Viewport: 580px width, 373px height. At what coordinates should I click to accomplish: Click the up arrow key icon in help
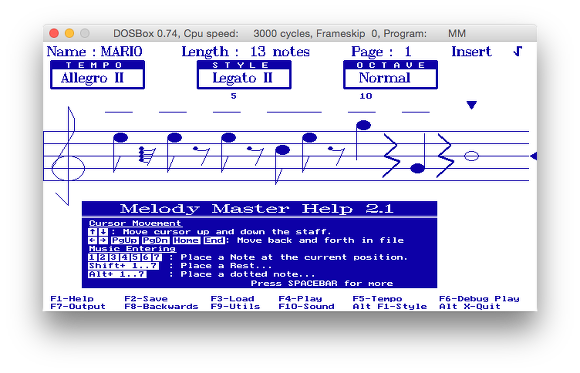(92, 232)
